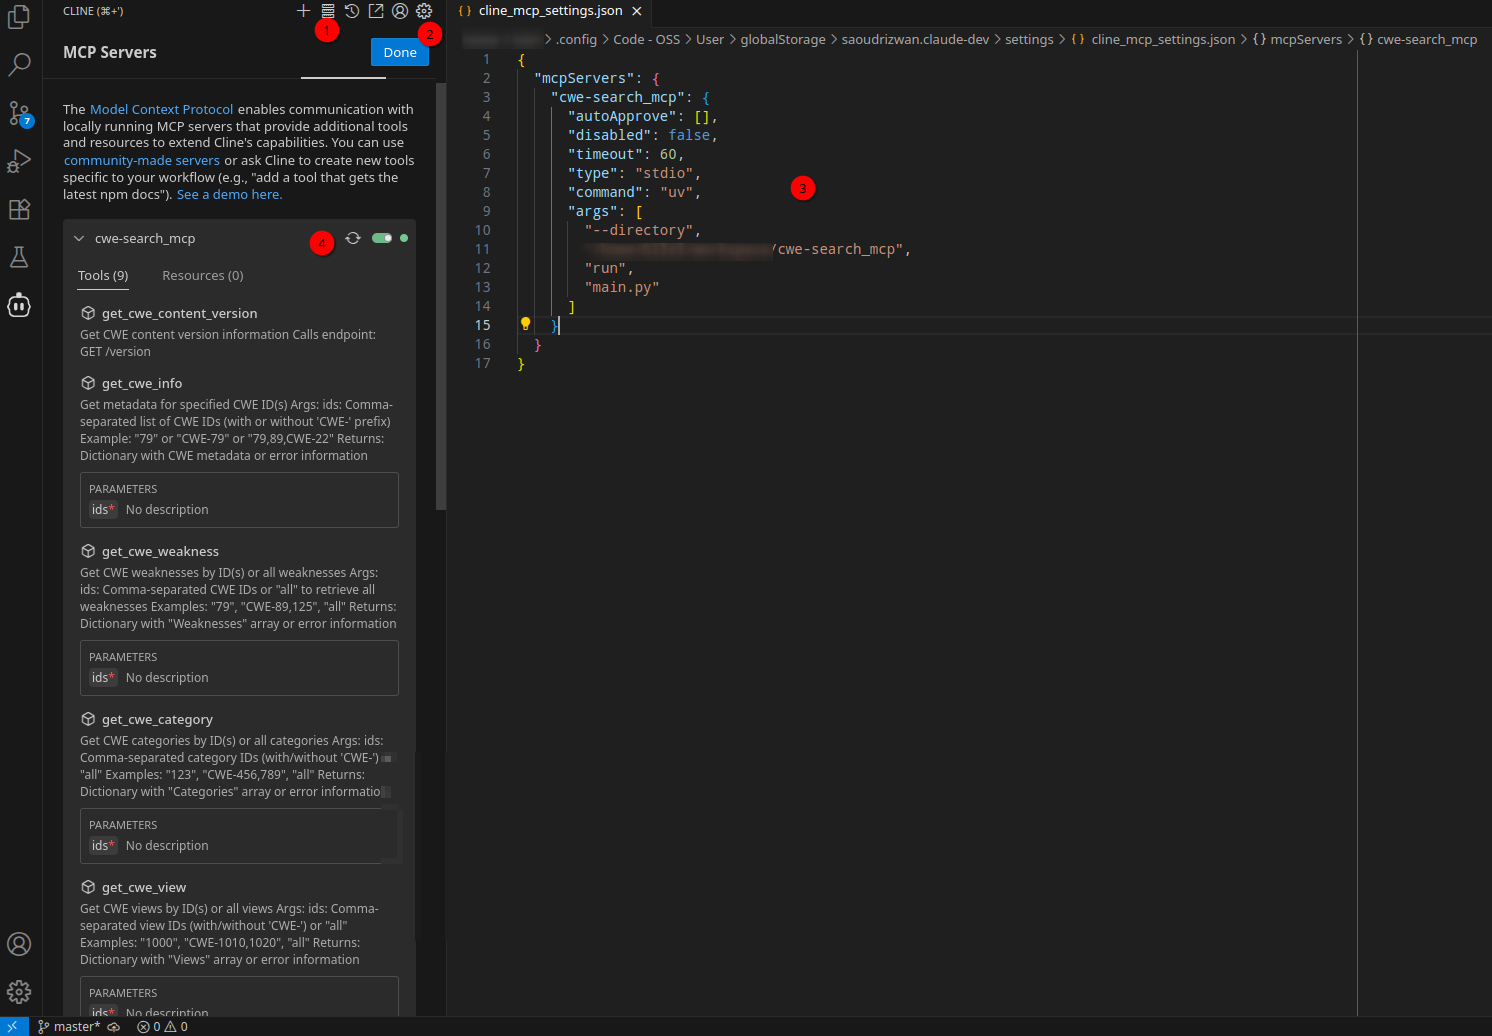Click the publish cloud icon in status bar
This screenshot has height=1036, width=1492.
click(x=114, y=1027)
